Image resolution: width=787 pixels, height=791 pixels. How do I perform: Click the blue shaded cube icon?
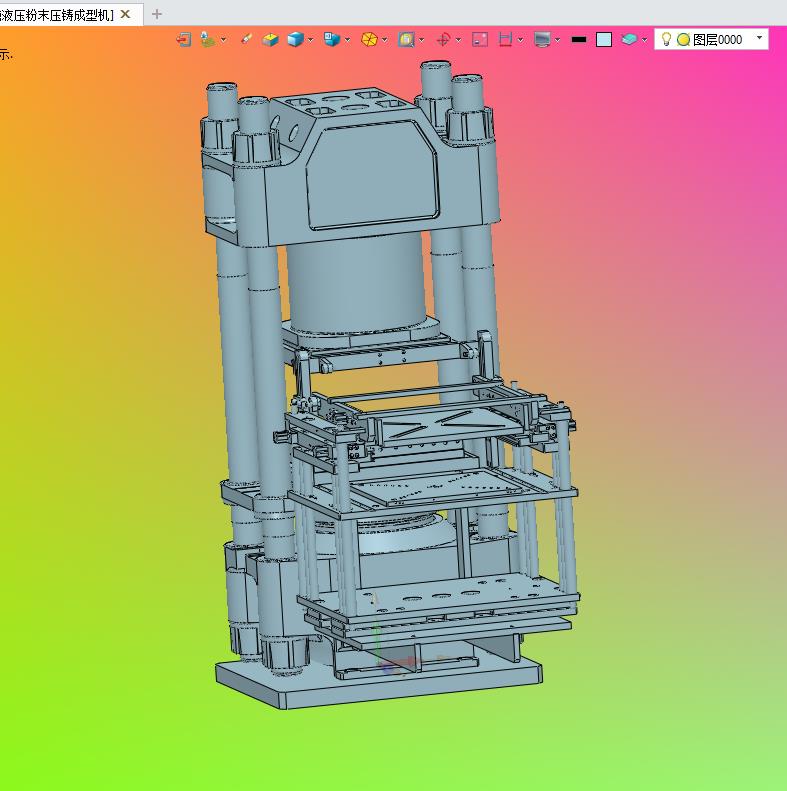(295, 39)
